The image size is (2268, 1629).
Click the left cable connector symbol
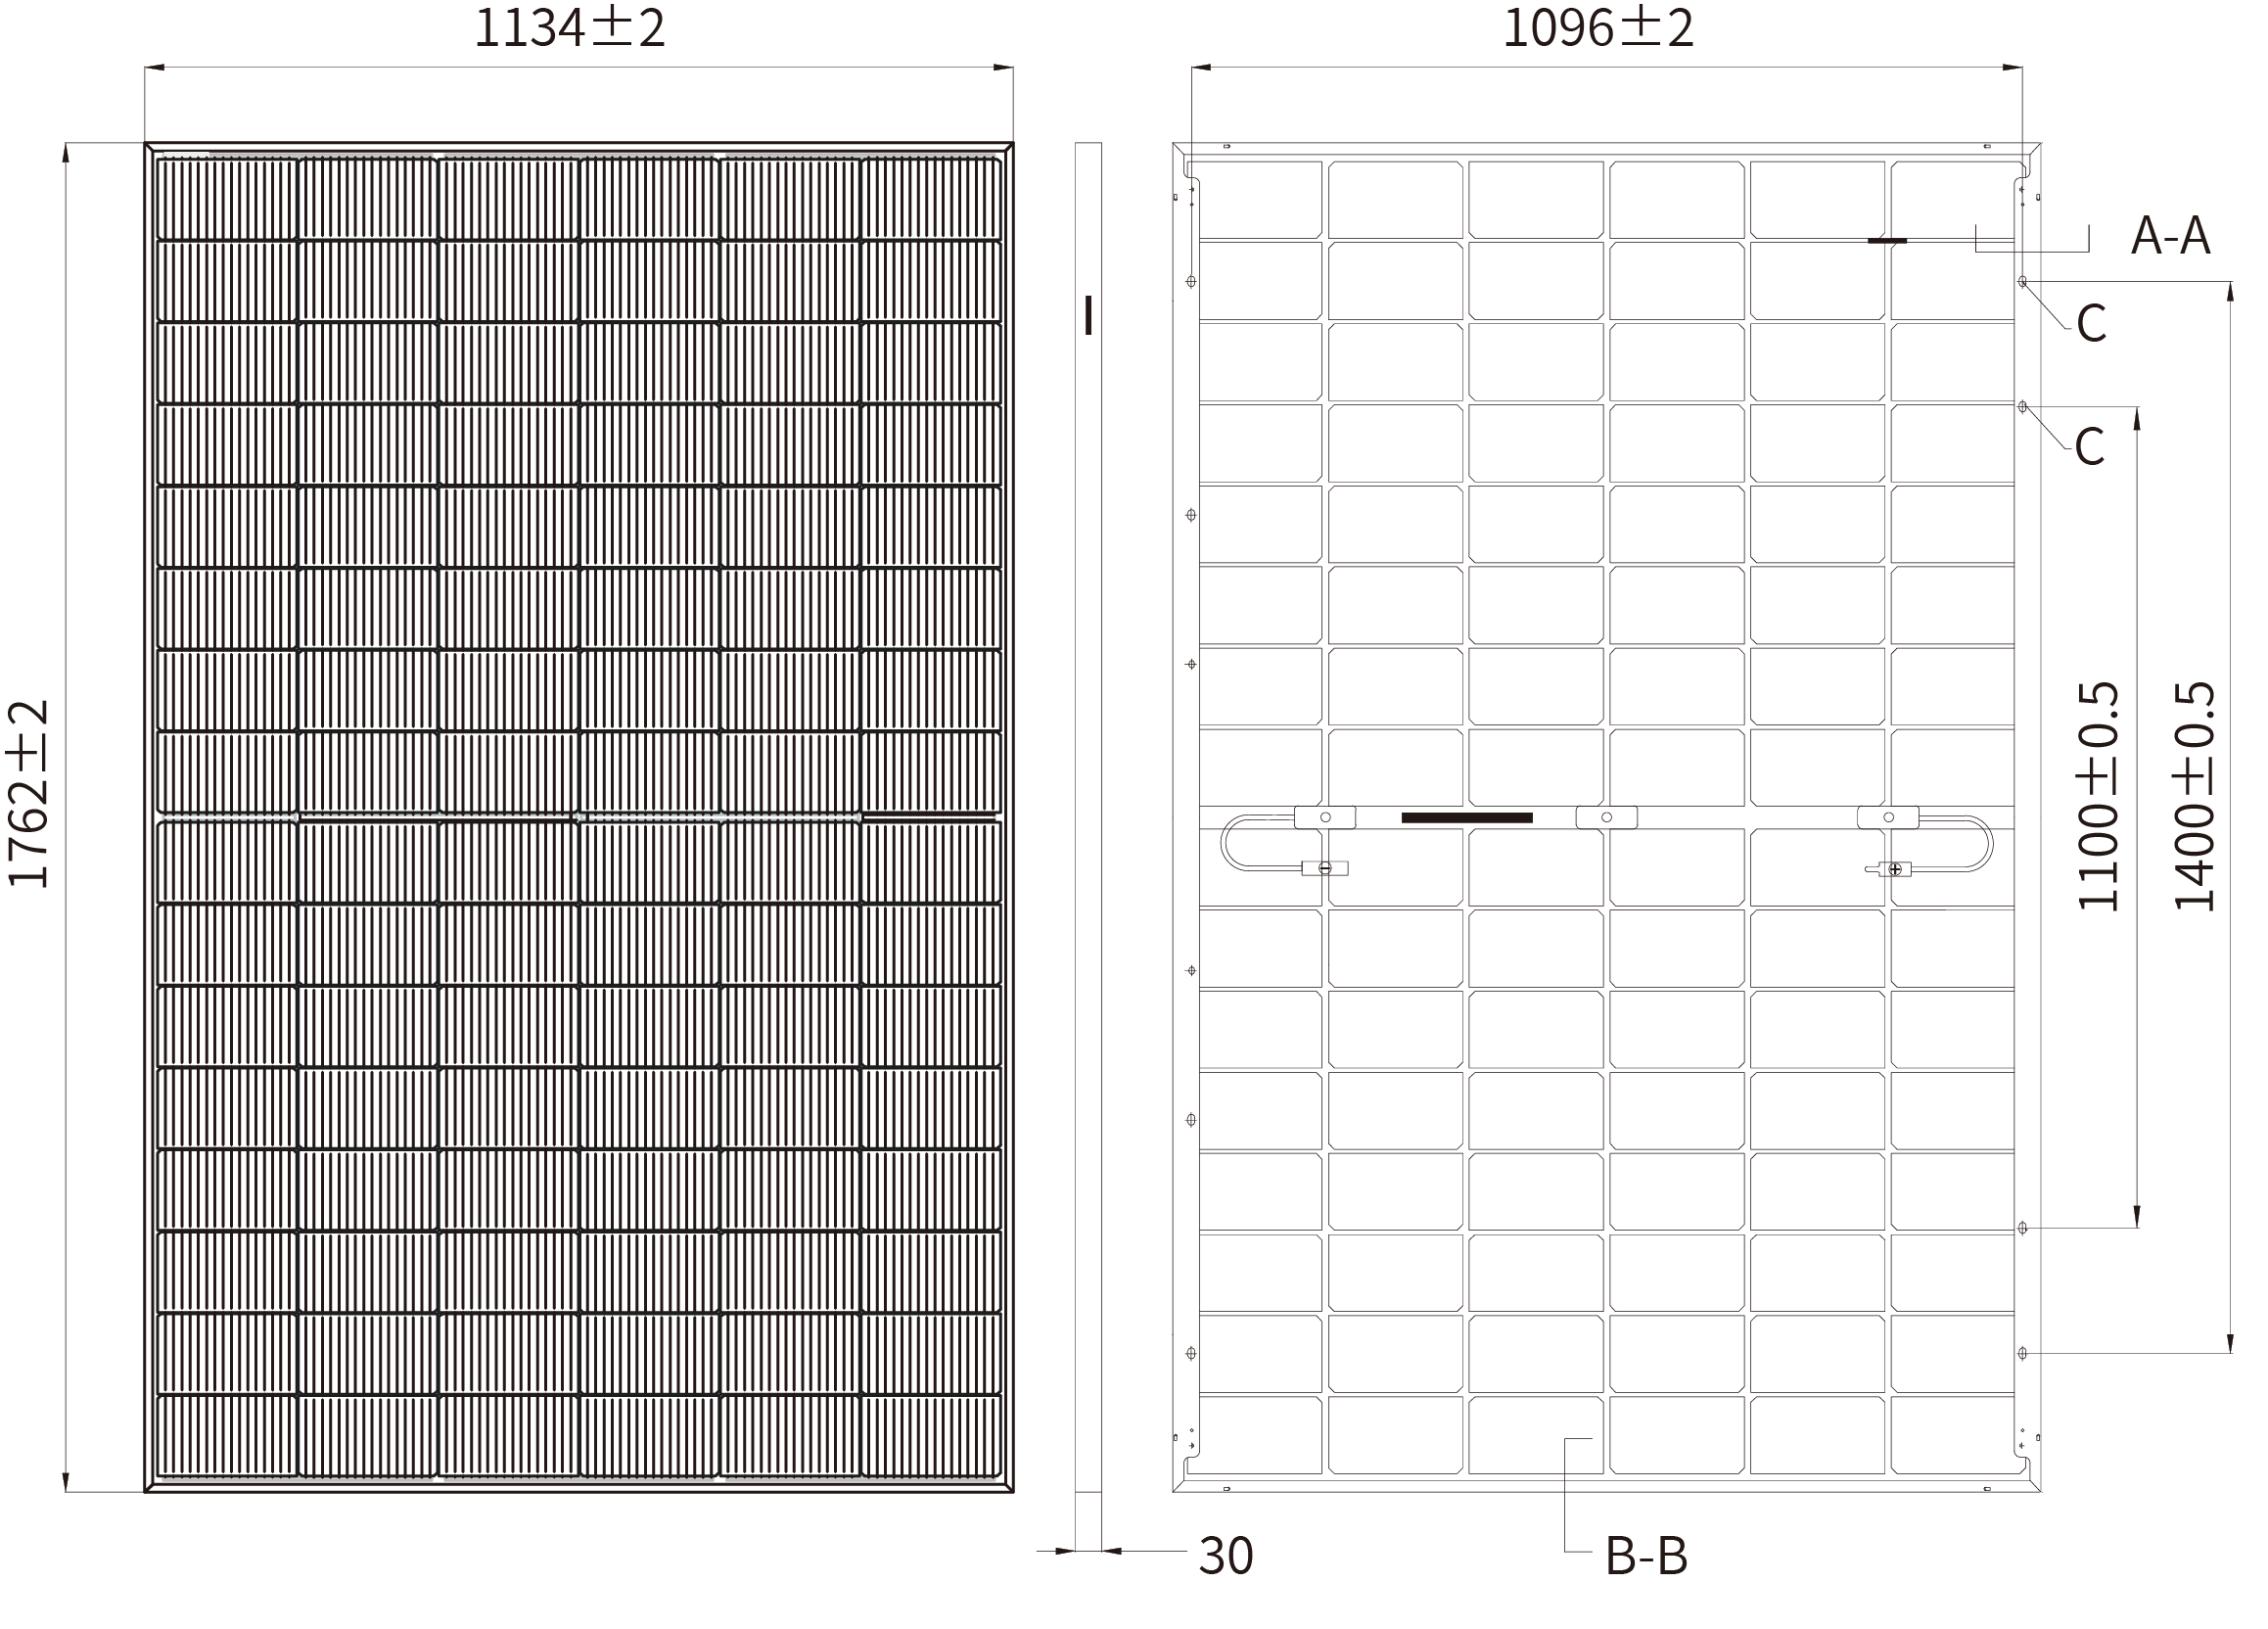(1324, 868)
